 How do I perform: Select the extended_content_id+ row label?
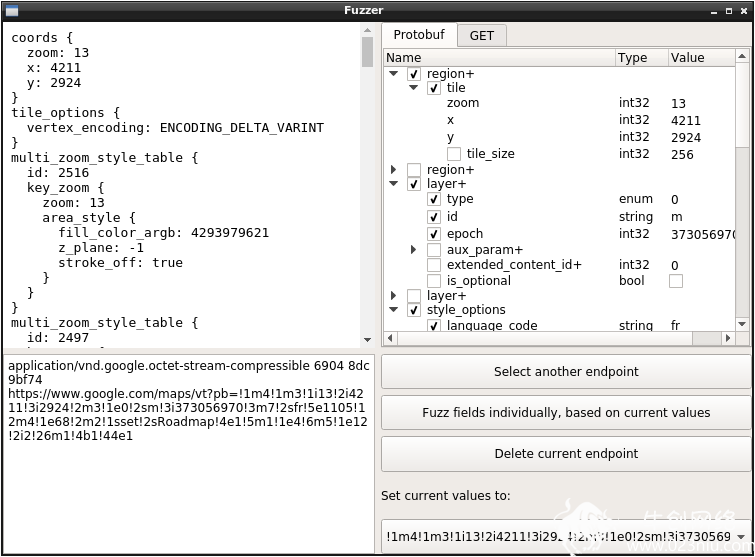coord(514,265)
